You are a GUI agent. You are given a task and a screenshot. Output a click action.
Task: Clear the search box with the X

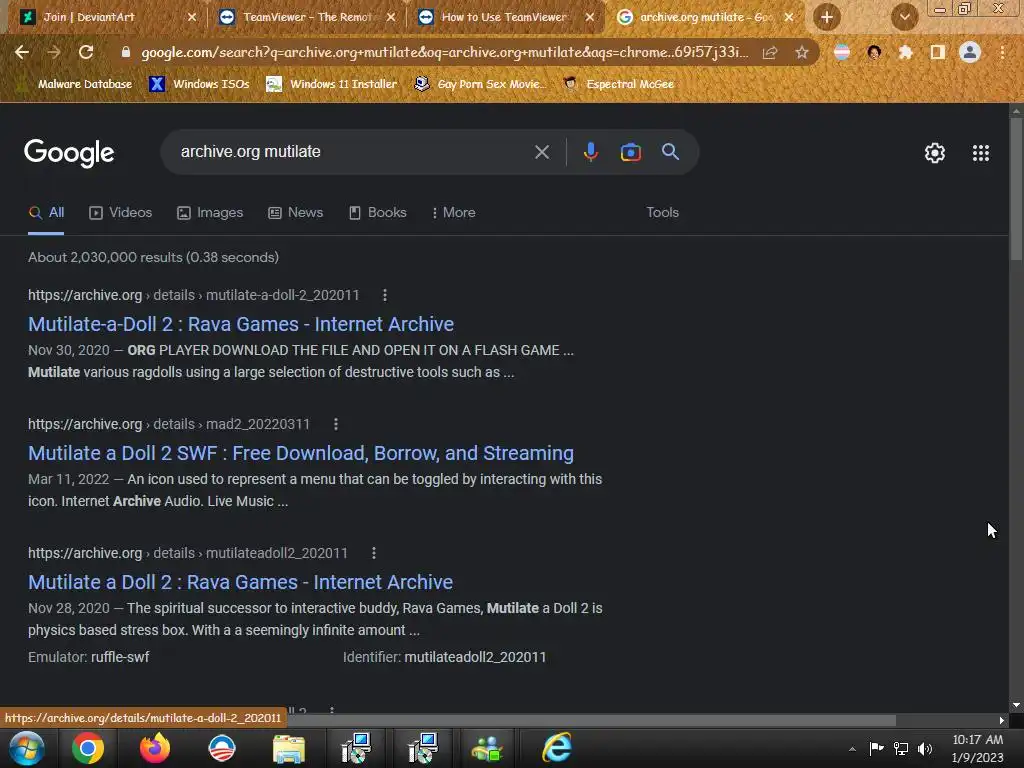tap(542, 152)
